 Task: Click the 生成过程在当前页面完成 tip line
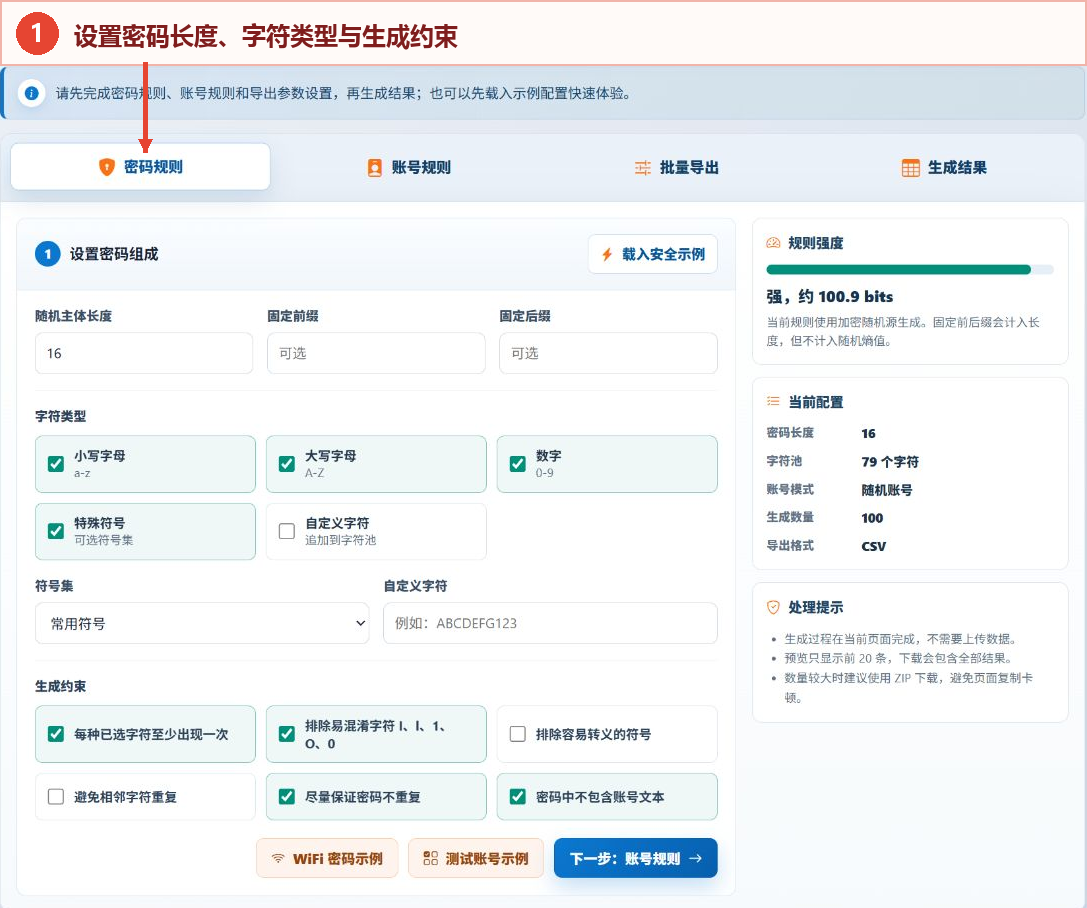click(x=901, y=639)
